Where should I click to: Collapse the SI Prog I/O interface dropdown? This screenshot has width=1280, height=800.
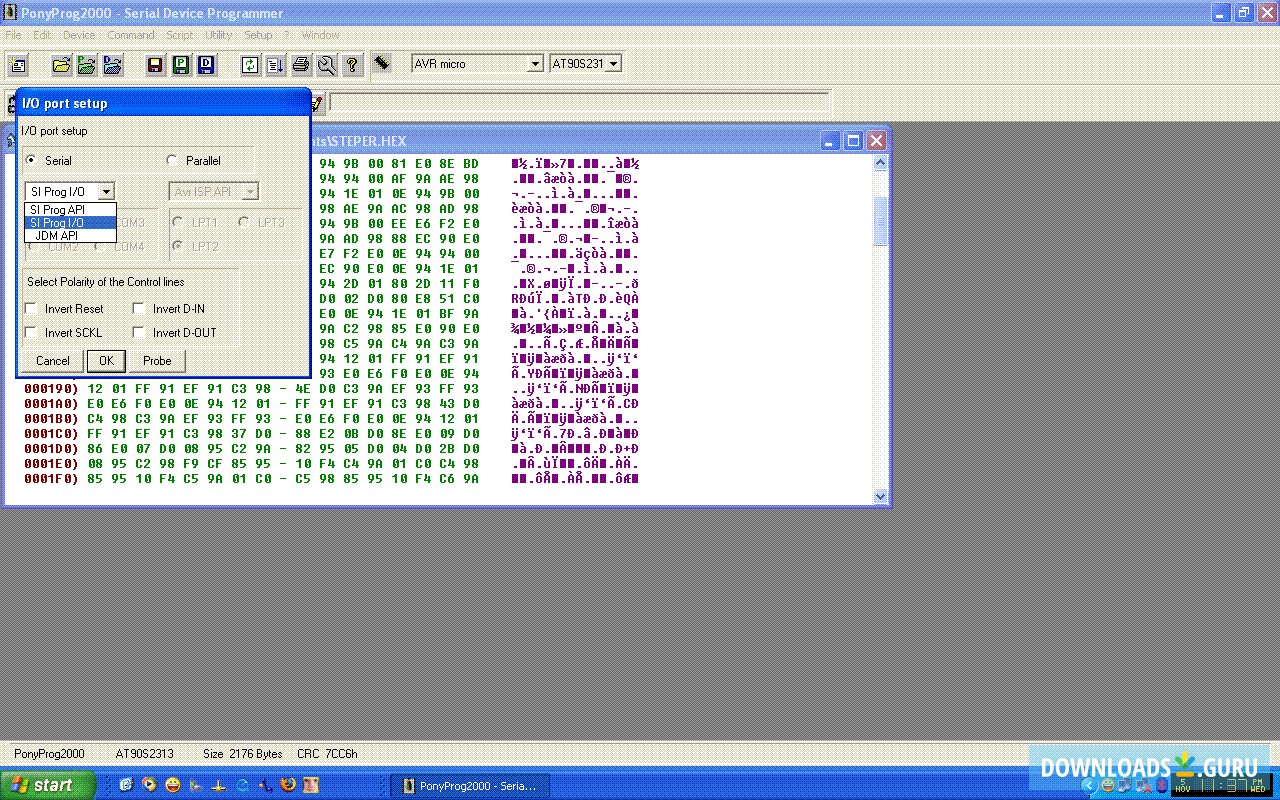click(x=107, y=191)
